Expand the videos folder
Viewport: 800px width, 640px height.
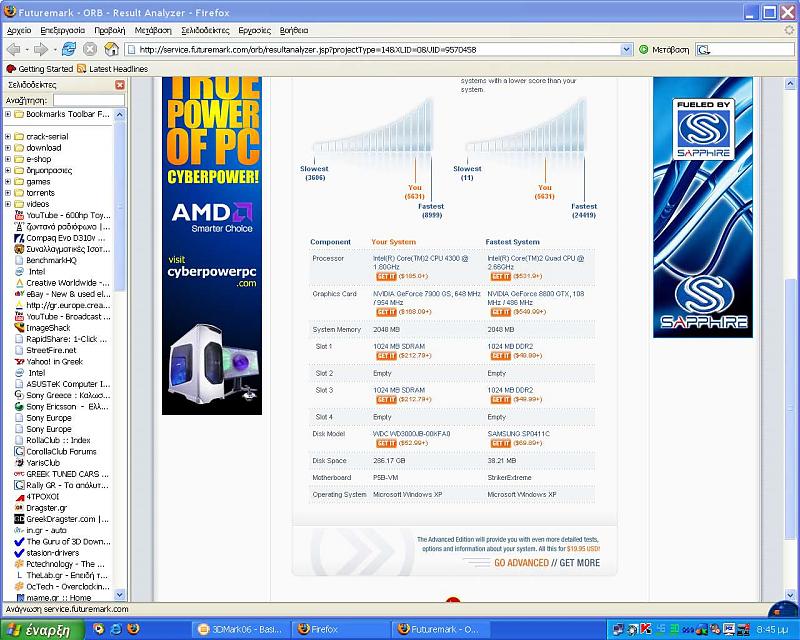pyautogui.click(x=8, y=204)
